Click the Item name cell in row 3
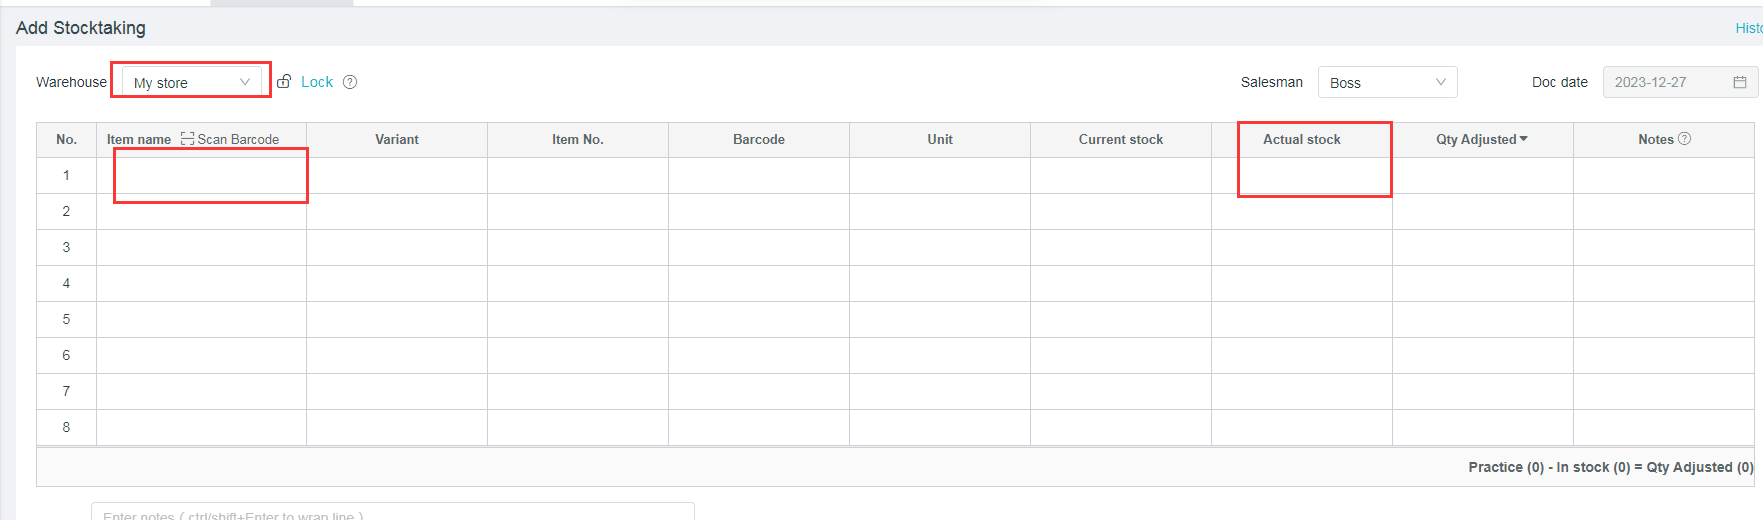 [x=201, y=248]
